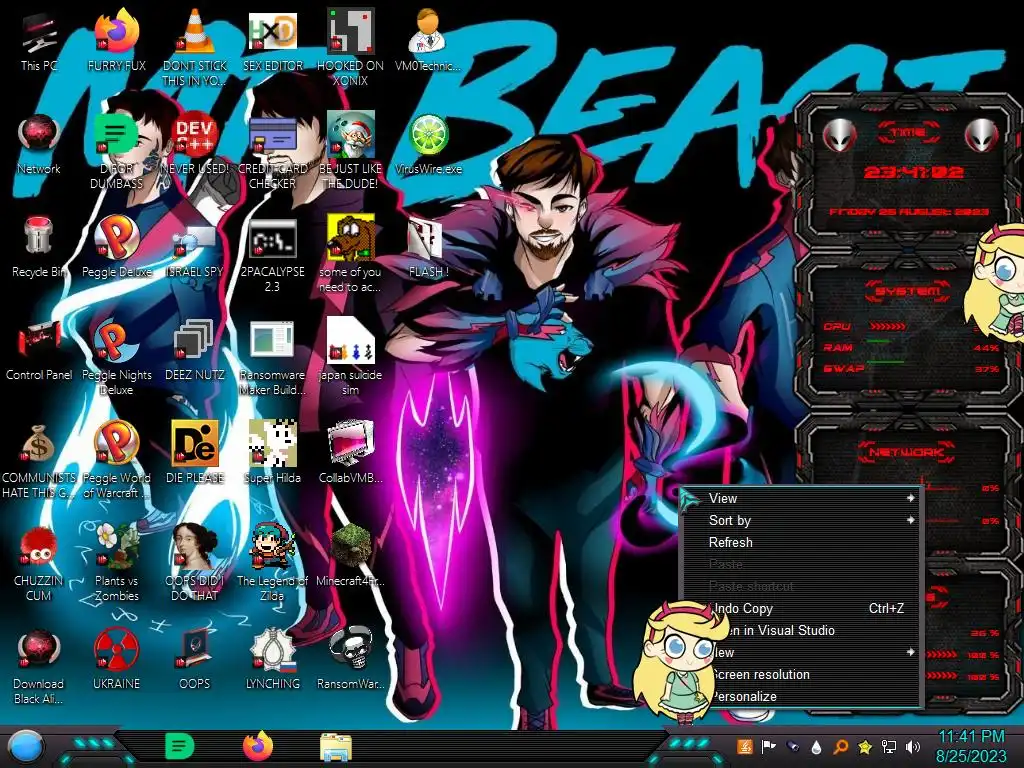Click Refresh in the context menu
Screen dimensions: 1024x768
coord(801,543)
